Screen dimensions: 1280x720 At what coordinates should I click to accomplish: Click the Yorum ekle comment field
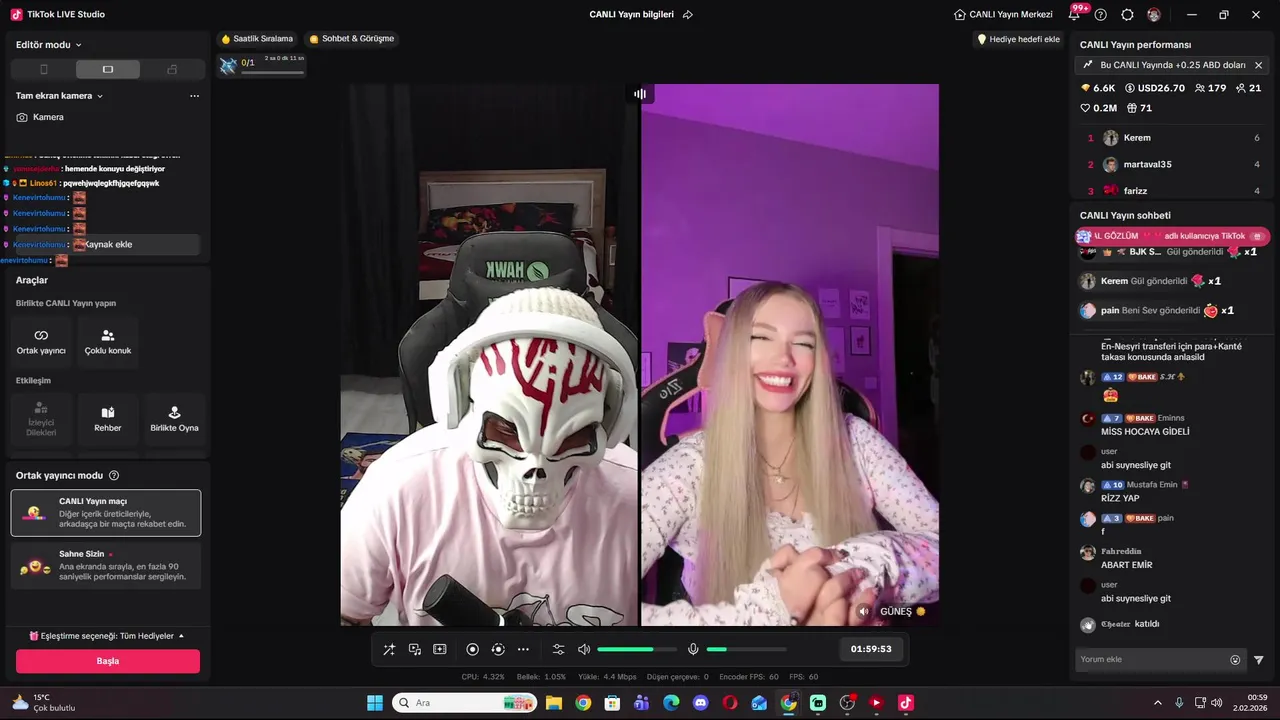point(1154,659)
